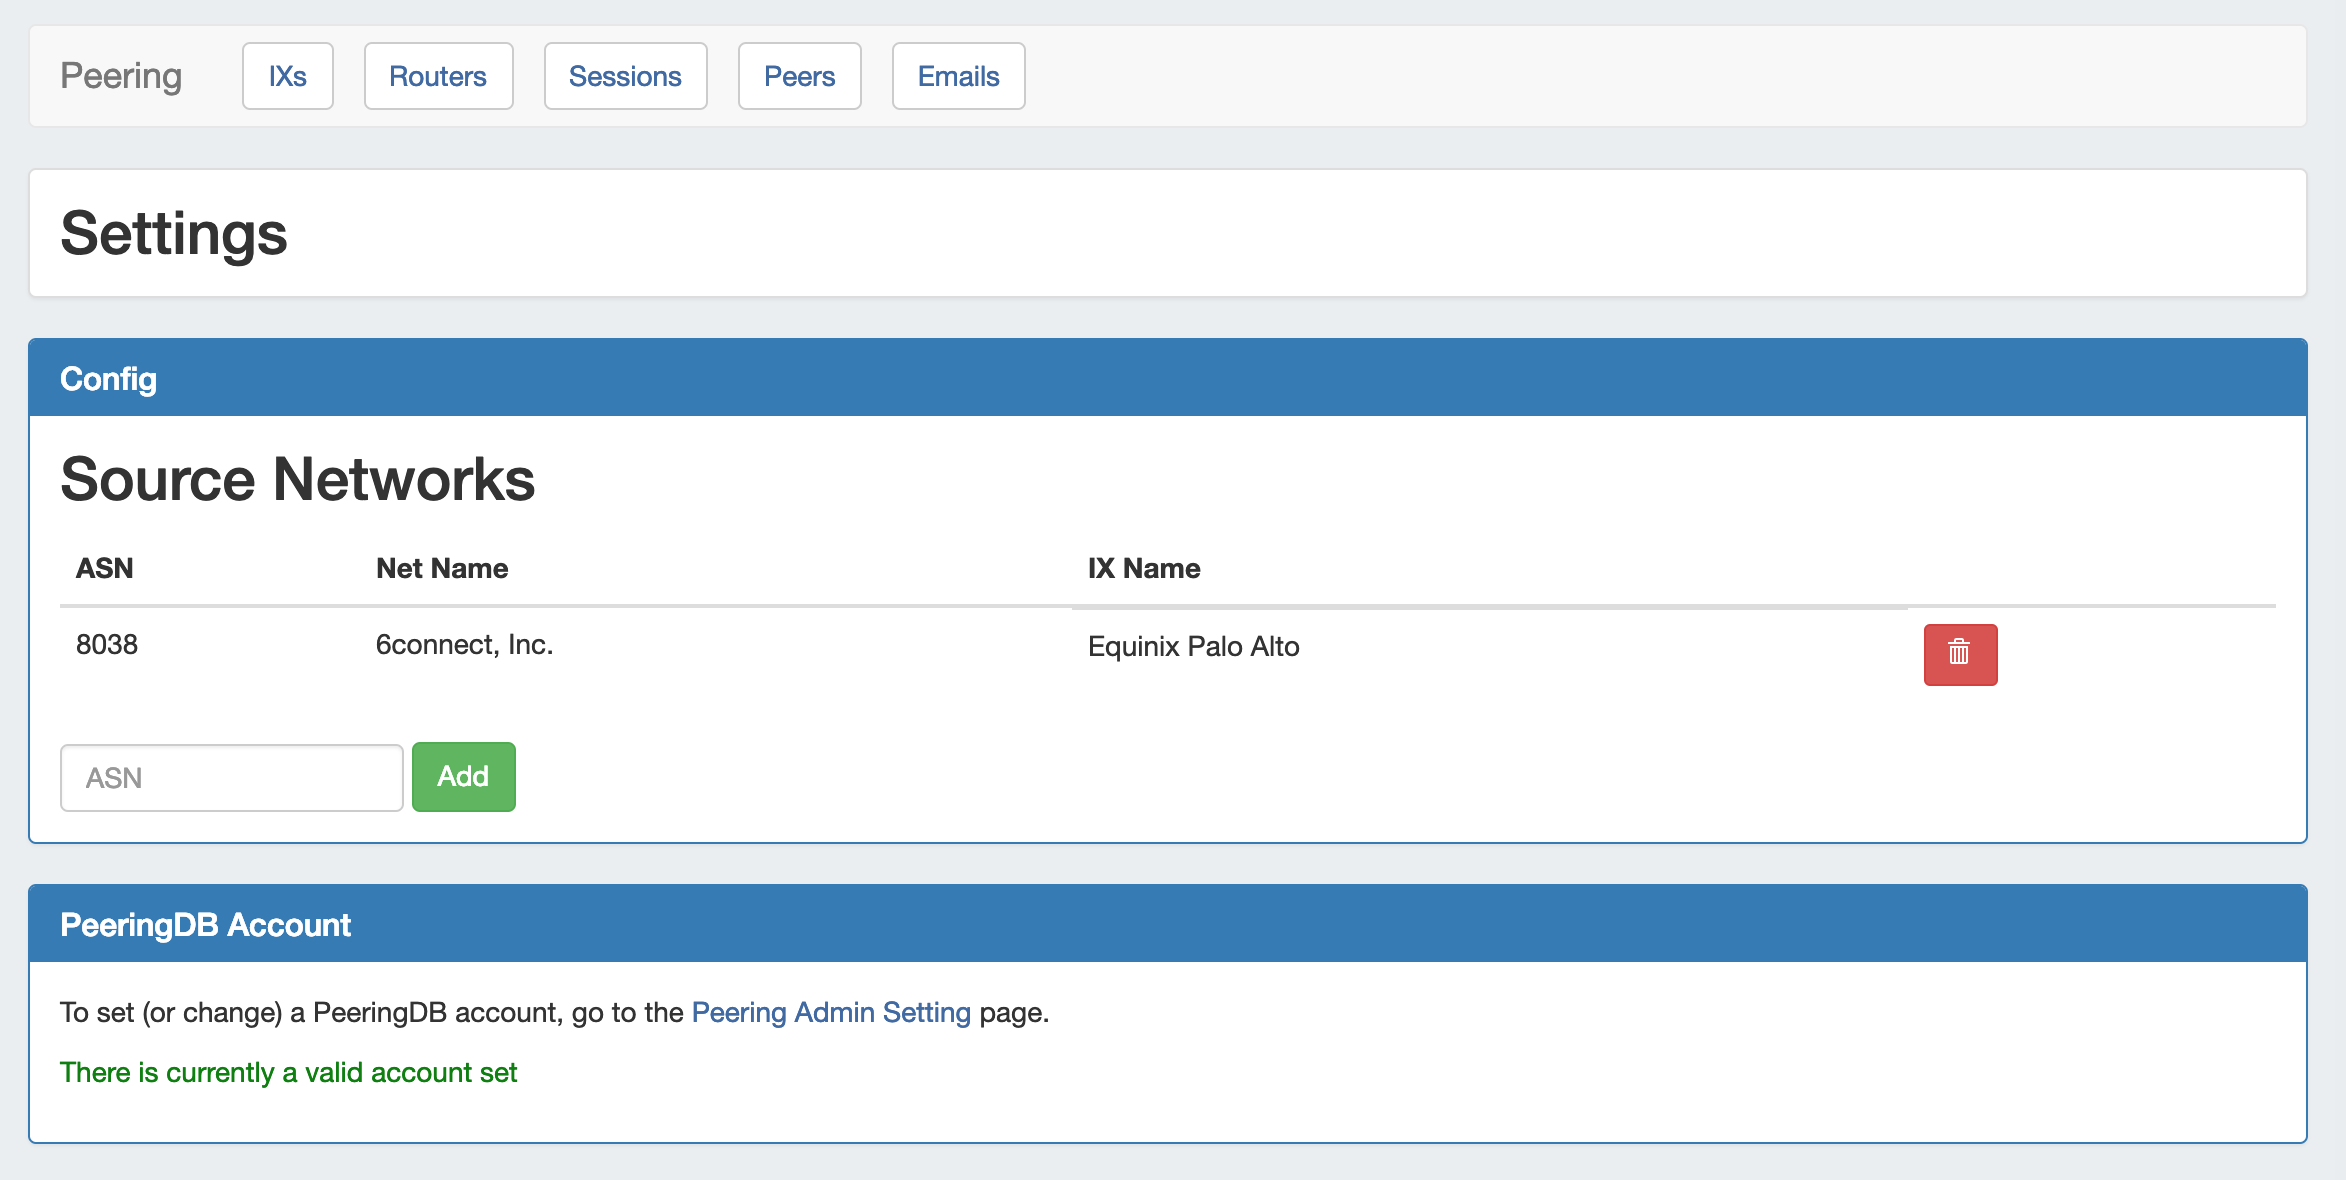Open the IXs section
2346x1180 pixels.
pyautogui.click(x=287, y=76)
